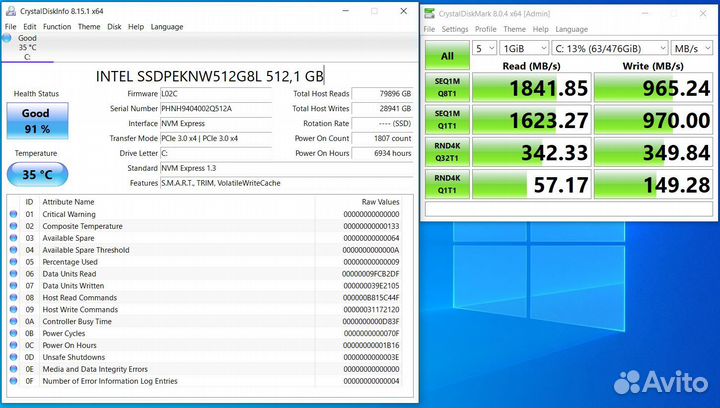Click the status dot for Power Cycles
The image size is (720, 408).
click(x=13, y=333)
